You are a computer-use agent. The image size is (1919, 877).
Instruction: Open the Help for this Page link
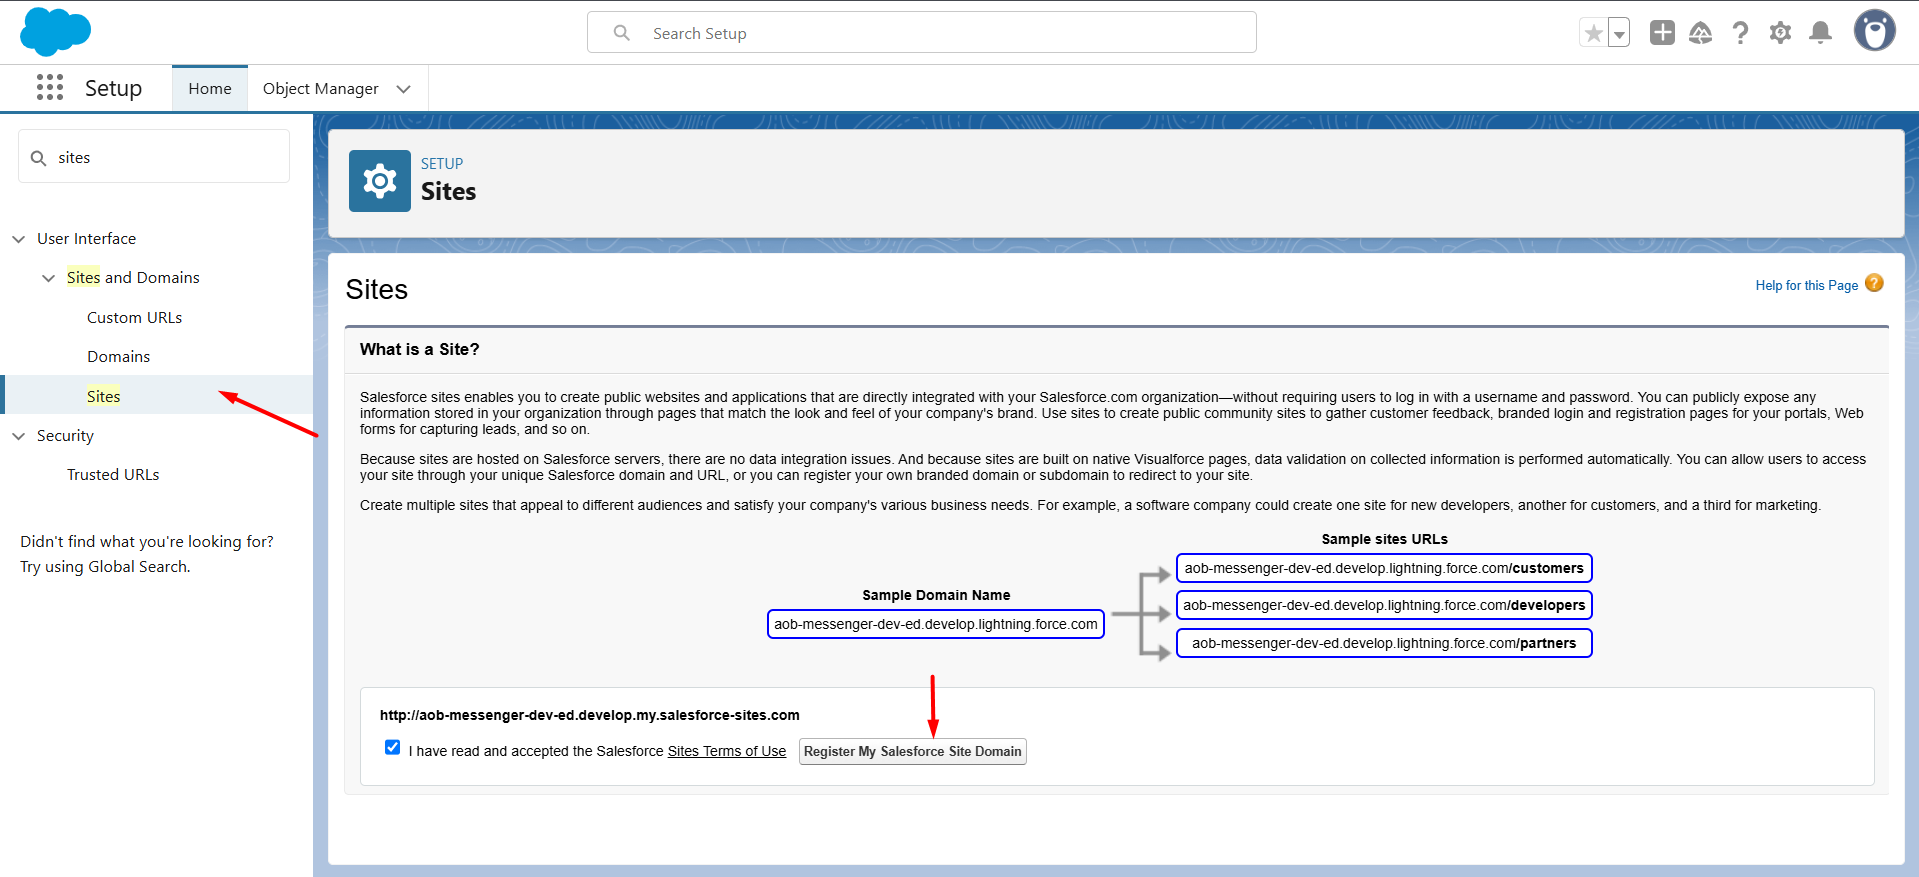[x=1807, y=286]
